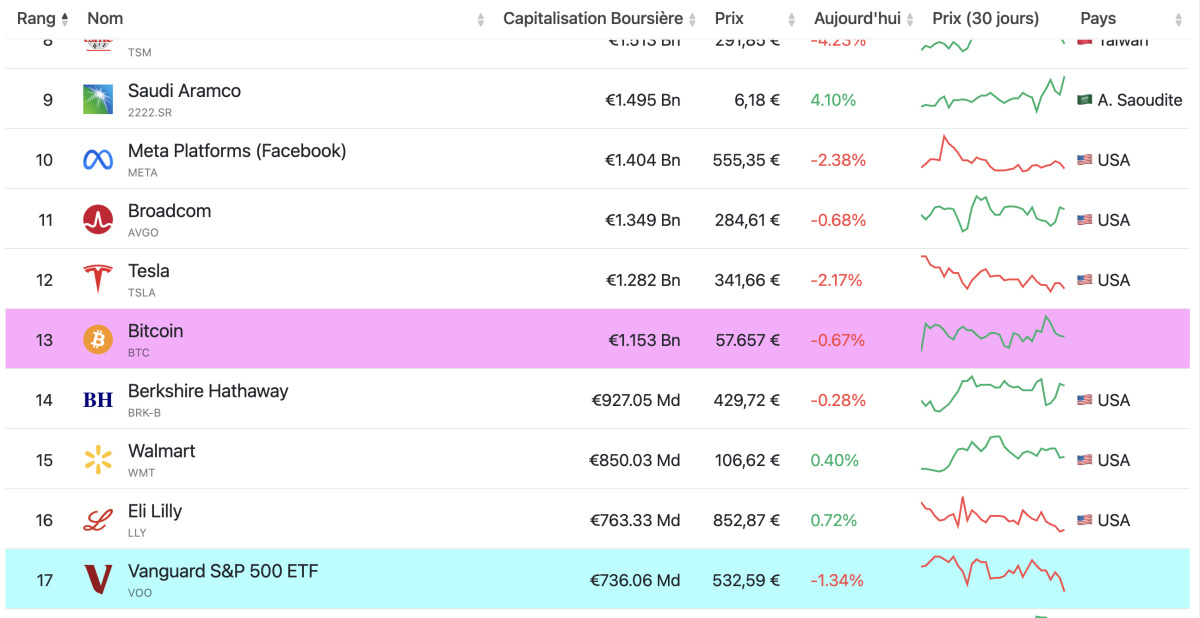
Task: Click the USA flag in the Walmart row
Action: point(1084,460)
